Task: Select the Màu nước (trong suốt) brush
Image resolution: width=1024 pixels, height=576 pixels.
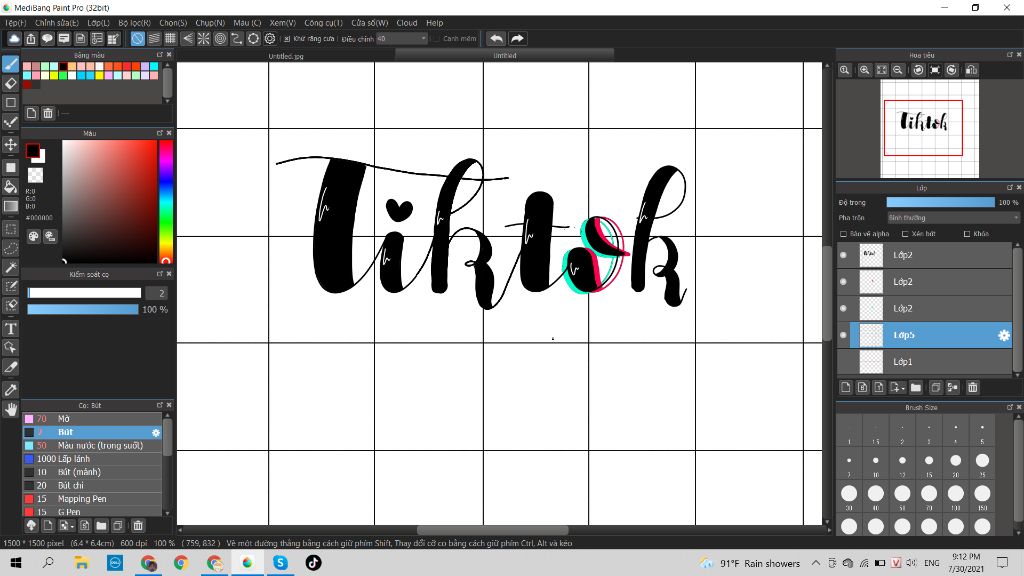Action: pyautogui.click(x=92, y=445)
